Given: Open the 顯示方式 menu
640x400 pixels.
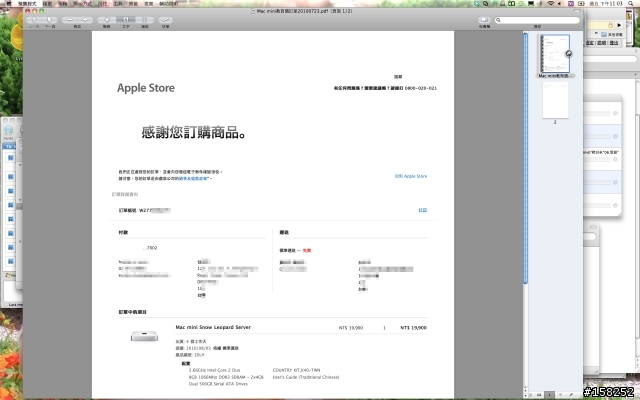Looking at the screenshot, I should point(82,3).
